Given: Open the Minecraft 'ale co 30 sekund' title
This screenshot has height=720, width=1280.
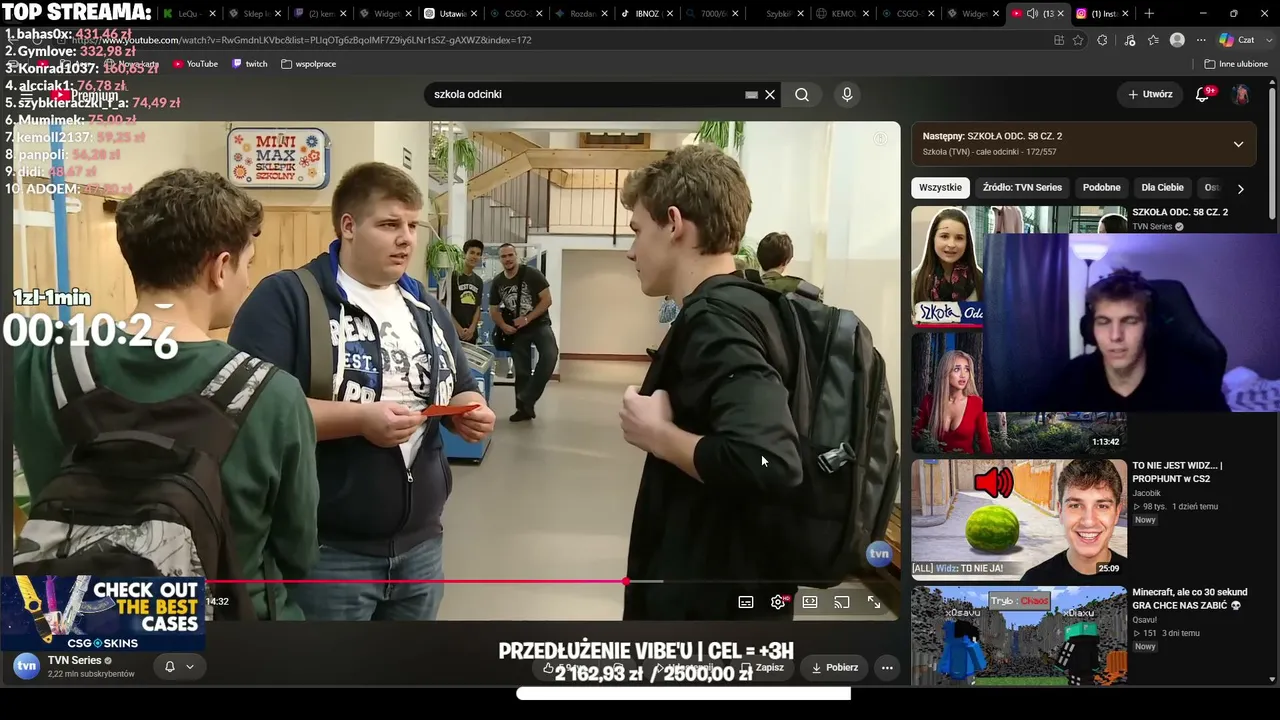Looking at the screenshot, I should [x=1190, y=599].
